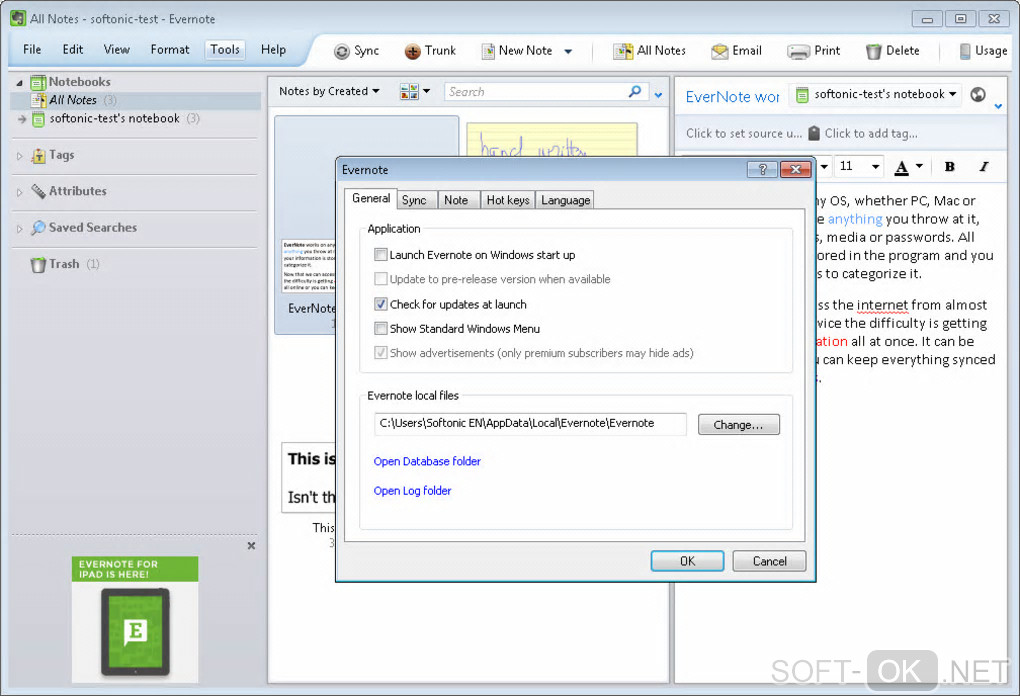This screenshot has width=1020, height=696.
Task: Confirm options with OK button
Action: coord(688,561)
